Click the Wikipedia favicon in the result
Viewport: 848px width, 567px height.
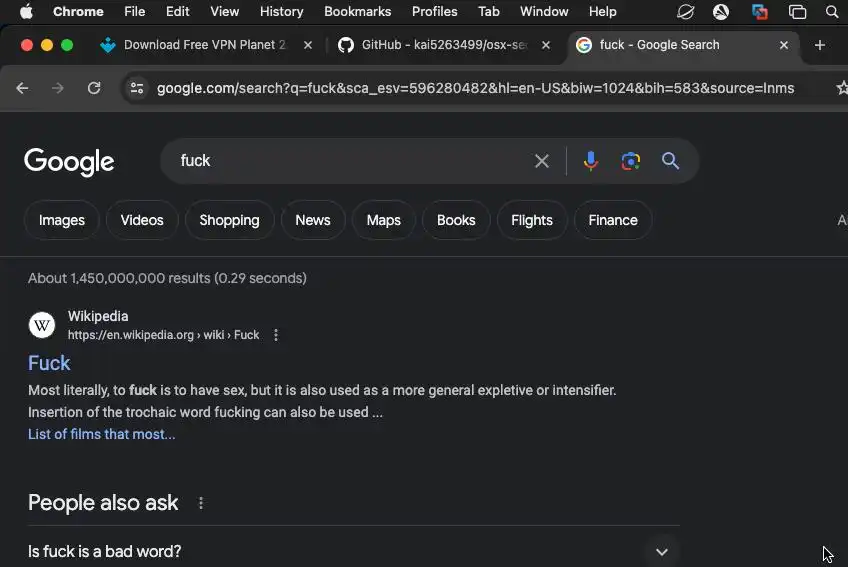(x=42, y=325)
